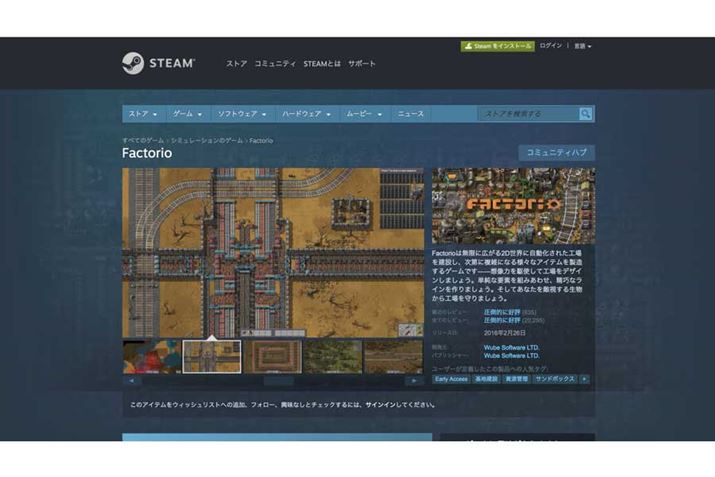
Task: Open コミュニティ in top navigation
Action: (x=275, y=63)
